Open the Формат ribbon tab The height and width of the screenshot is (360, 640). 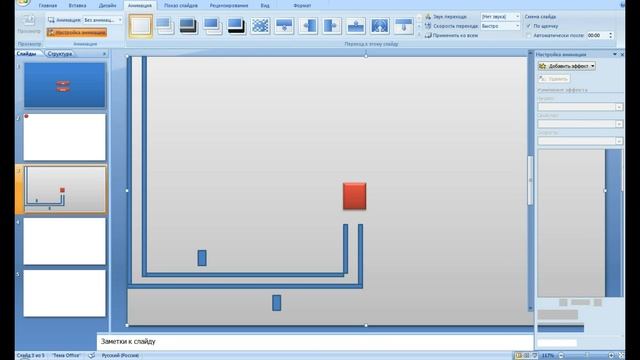tap(302, 6)
